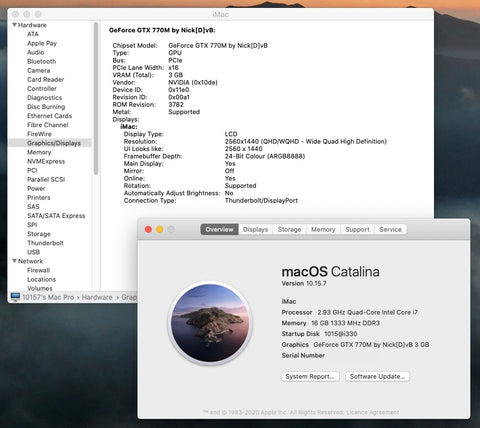Image resolution: width=480 pixels, height=428 pixels.
Task: Click the Software Update button
Action: click(x=377, y=376)
